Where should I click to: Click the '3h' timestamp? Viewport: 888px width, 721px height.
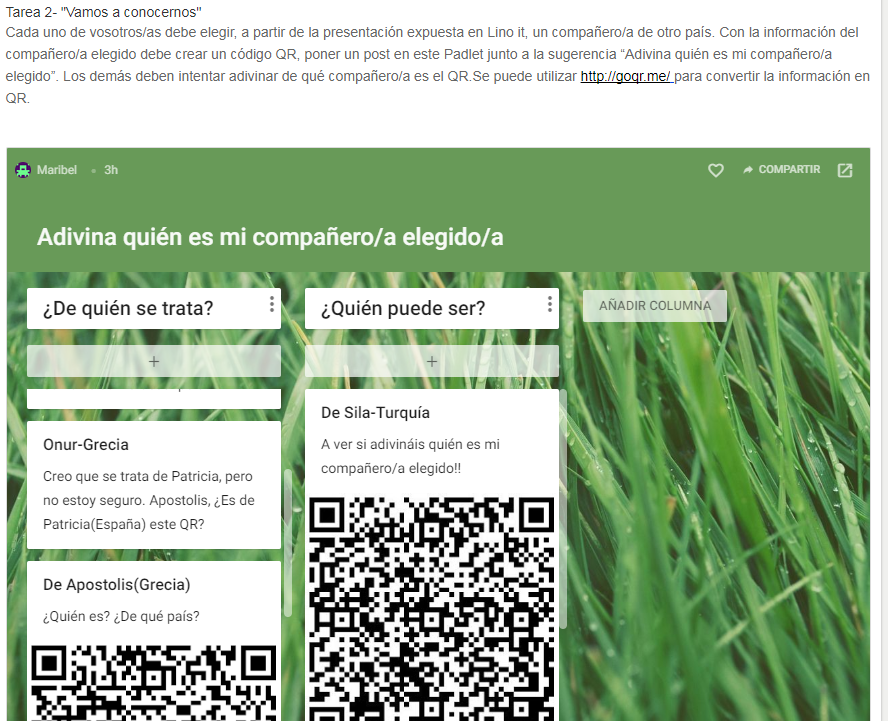pos(111,170)
